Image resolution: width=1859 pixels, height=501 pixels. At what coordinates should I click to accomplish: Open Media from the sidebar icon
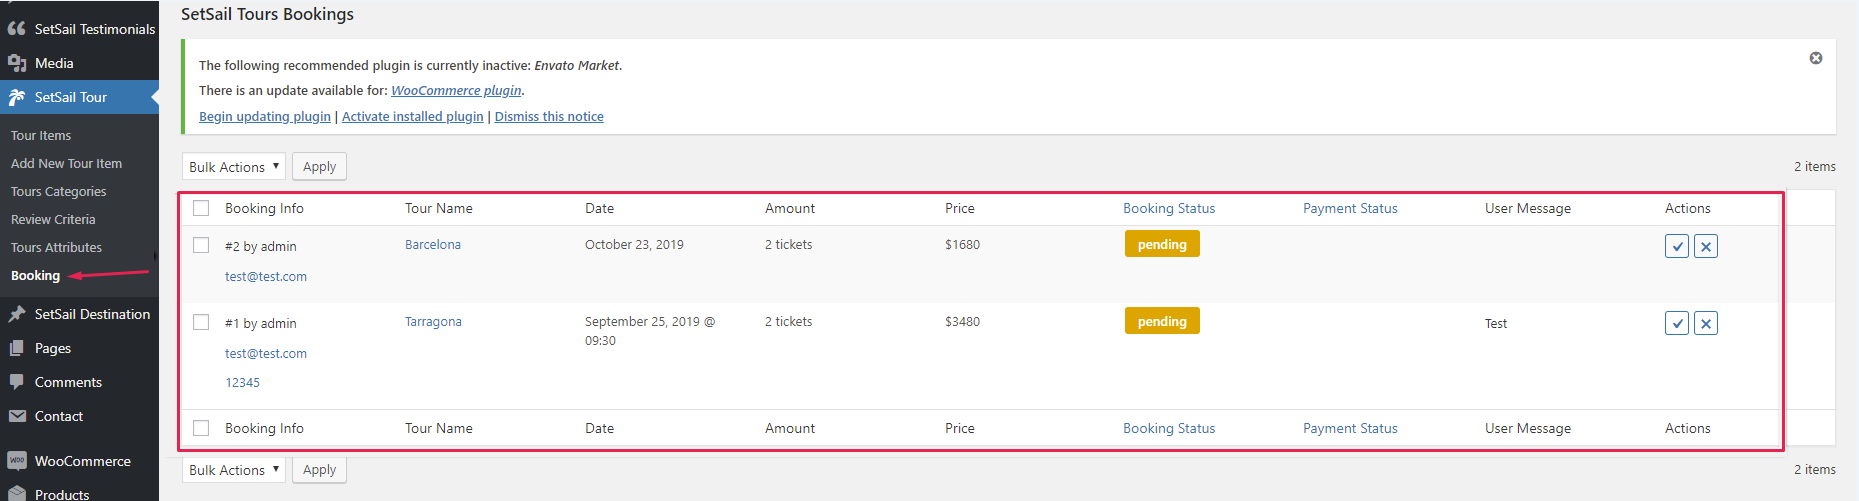point(17,63)
